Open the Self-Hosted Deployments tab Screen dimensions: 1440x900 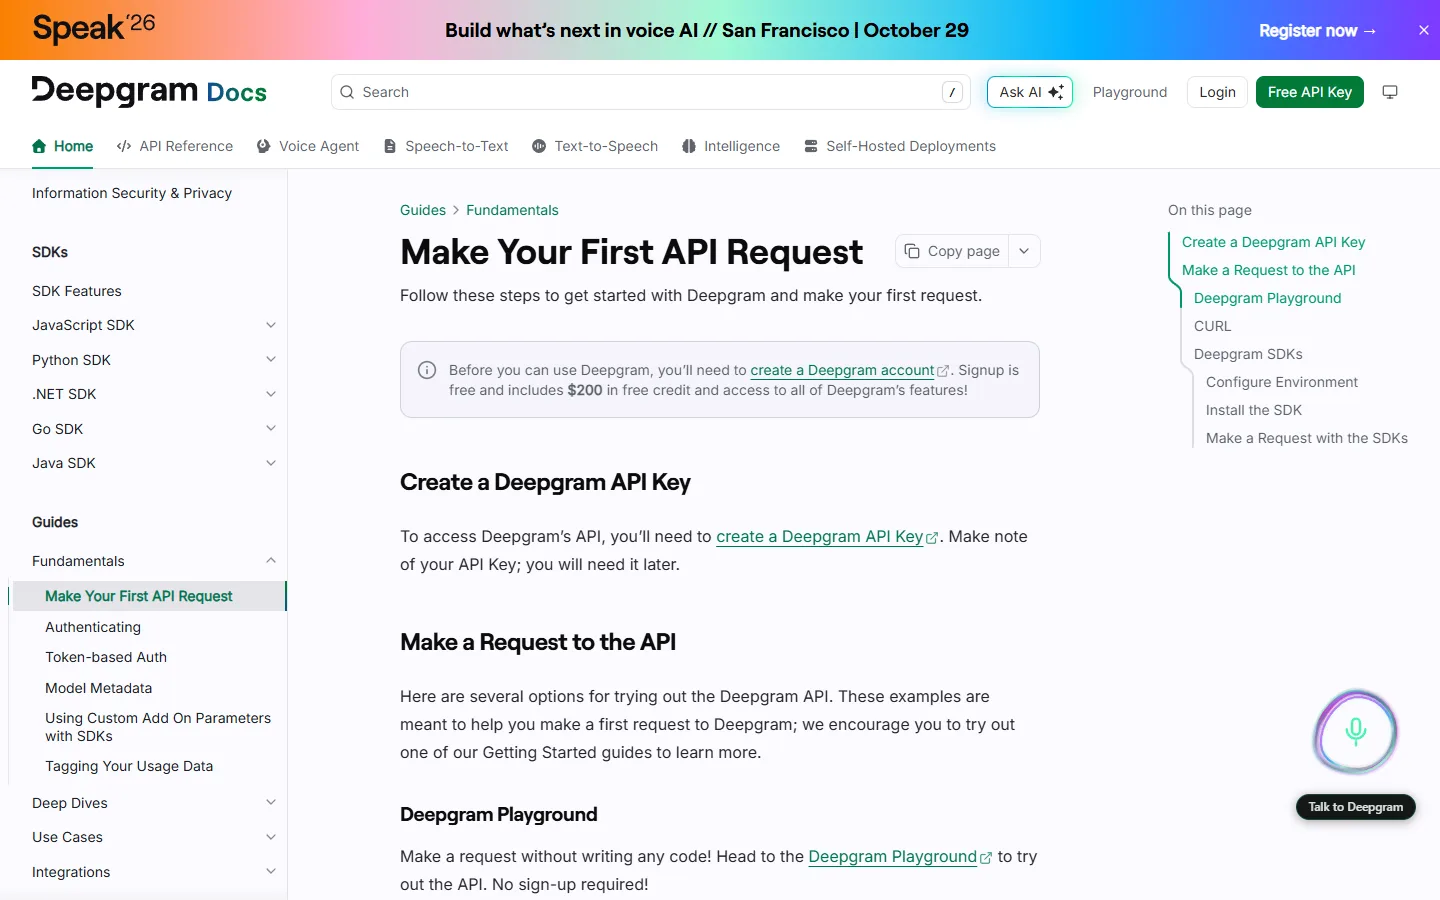900,146
